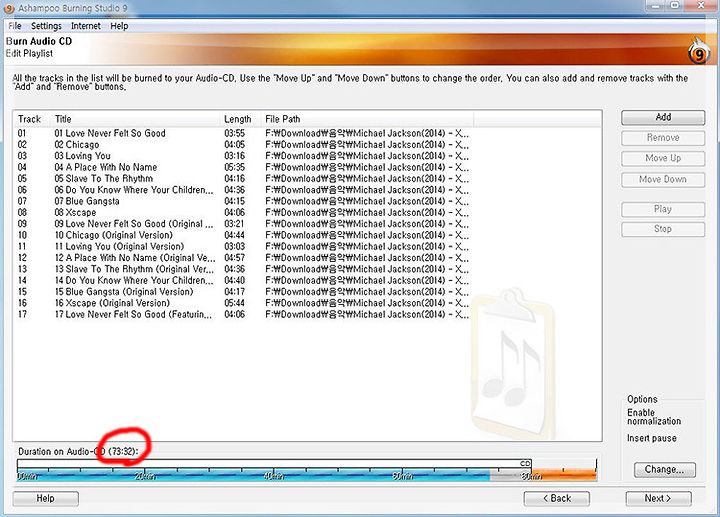Select track 11 Loving You (Original Version)
Screen dimensions: 720x517
pos(243,247)
